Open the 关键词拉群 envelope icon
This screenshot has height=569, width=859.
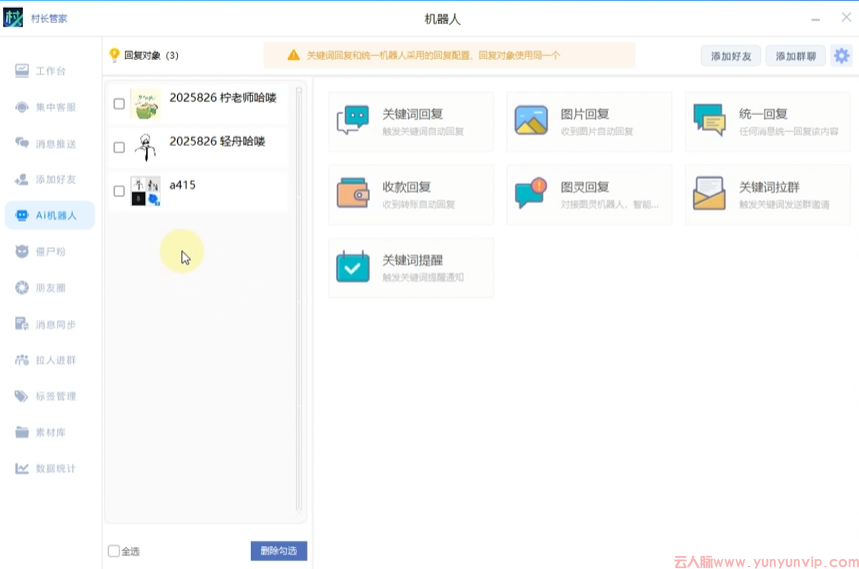click(x=709, y=193)
